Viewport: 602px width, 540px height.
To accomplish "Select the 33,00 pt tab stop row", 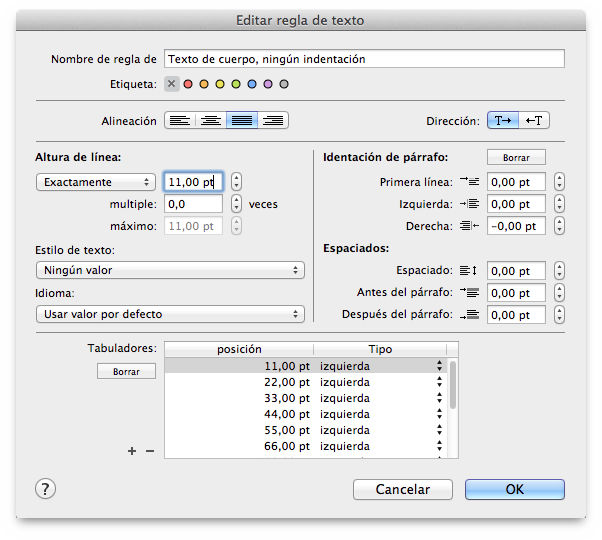I will [306, 398].
